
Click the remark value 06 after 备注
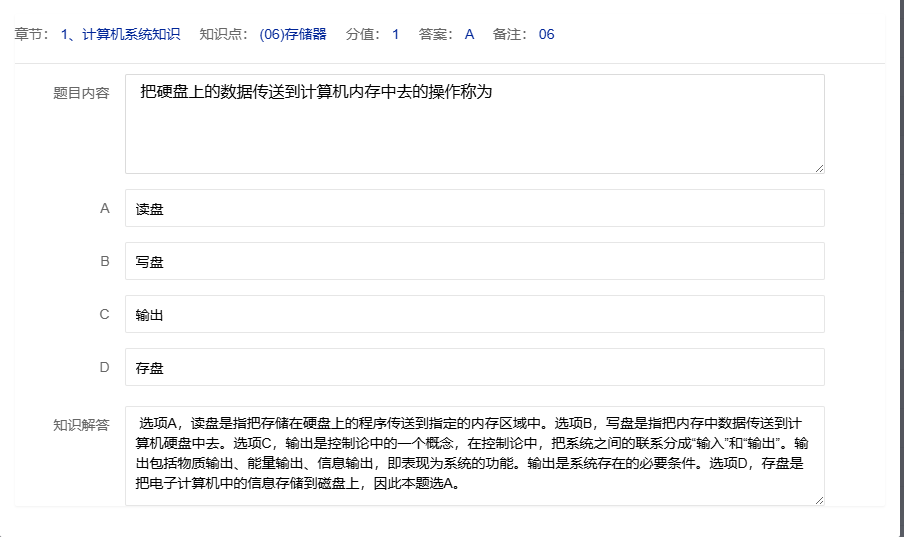point(546,34)
